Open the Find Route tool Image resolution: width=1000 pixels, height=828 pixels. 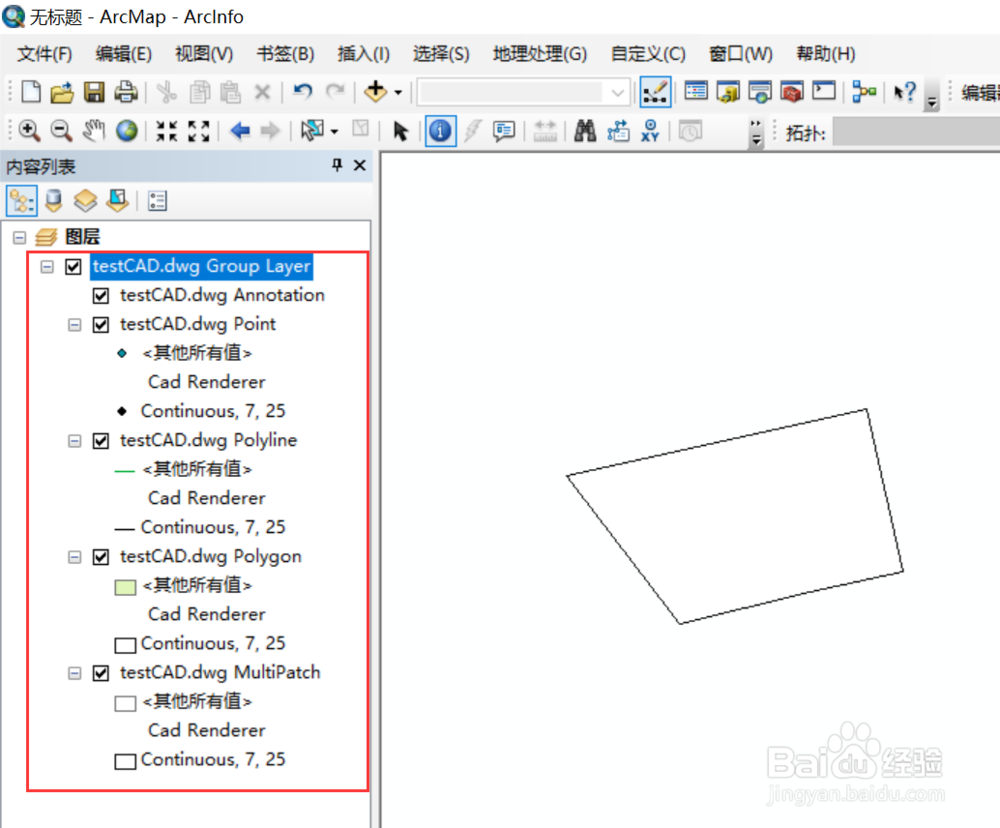618,131
